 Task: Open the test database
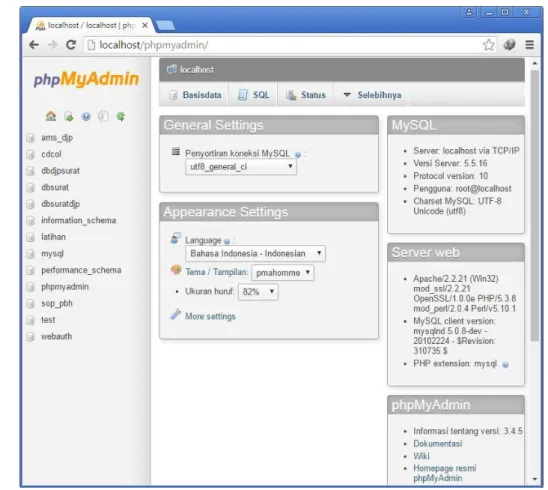click(48, 320)
